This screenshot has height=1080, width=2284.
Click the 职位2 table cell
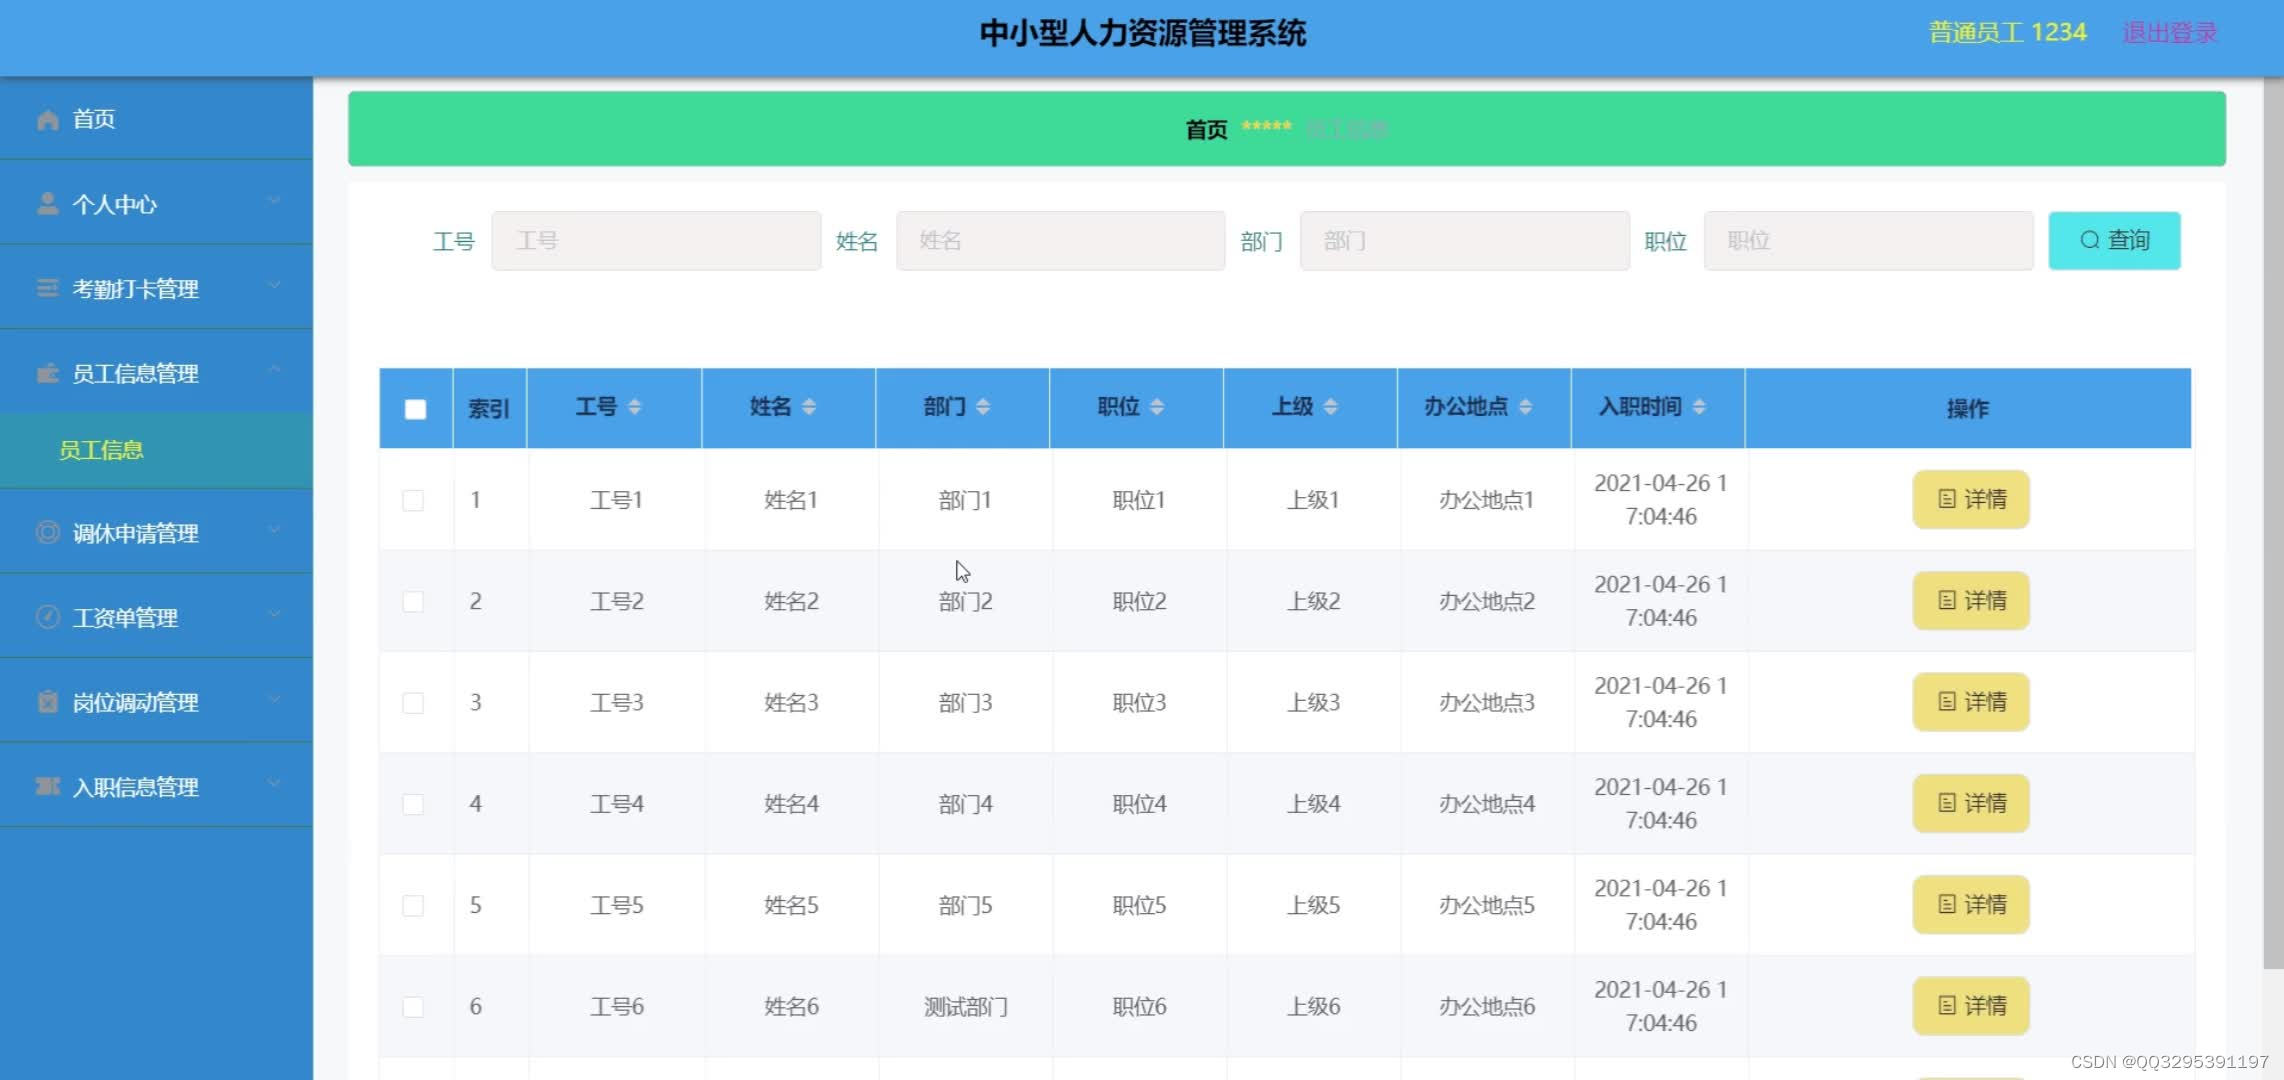(x=1139, y=601)
